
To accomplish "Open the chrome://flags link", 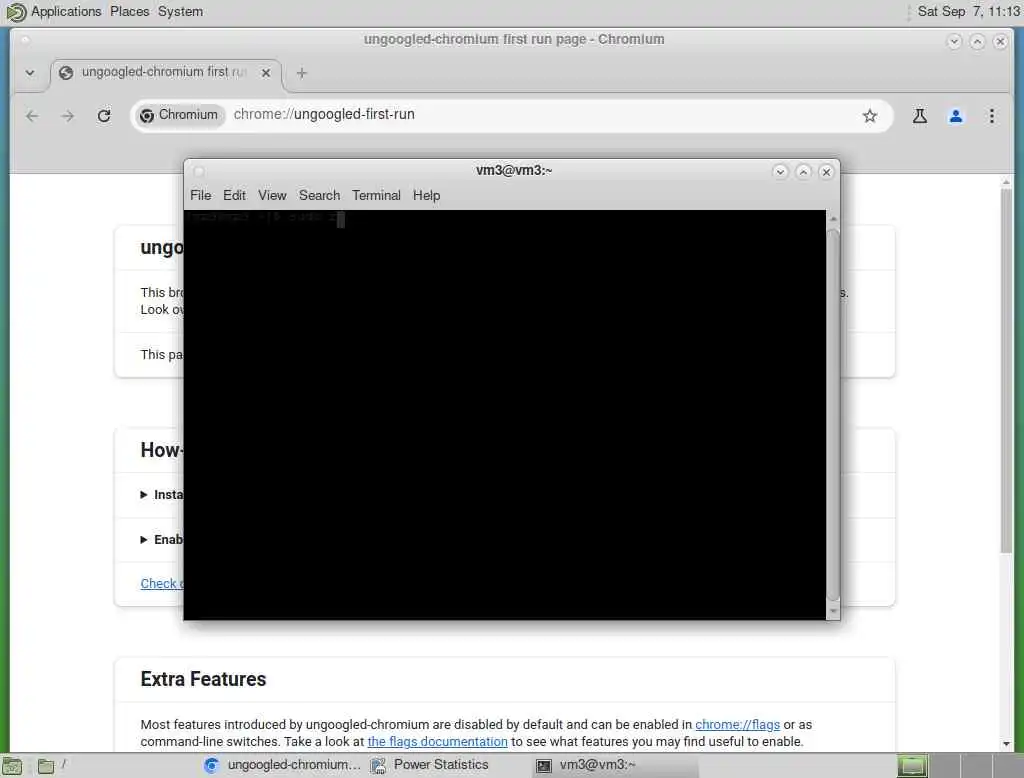I will (x=737, y=724).
